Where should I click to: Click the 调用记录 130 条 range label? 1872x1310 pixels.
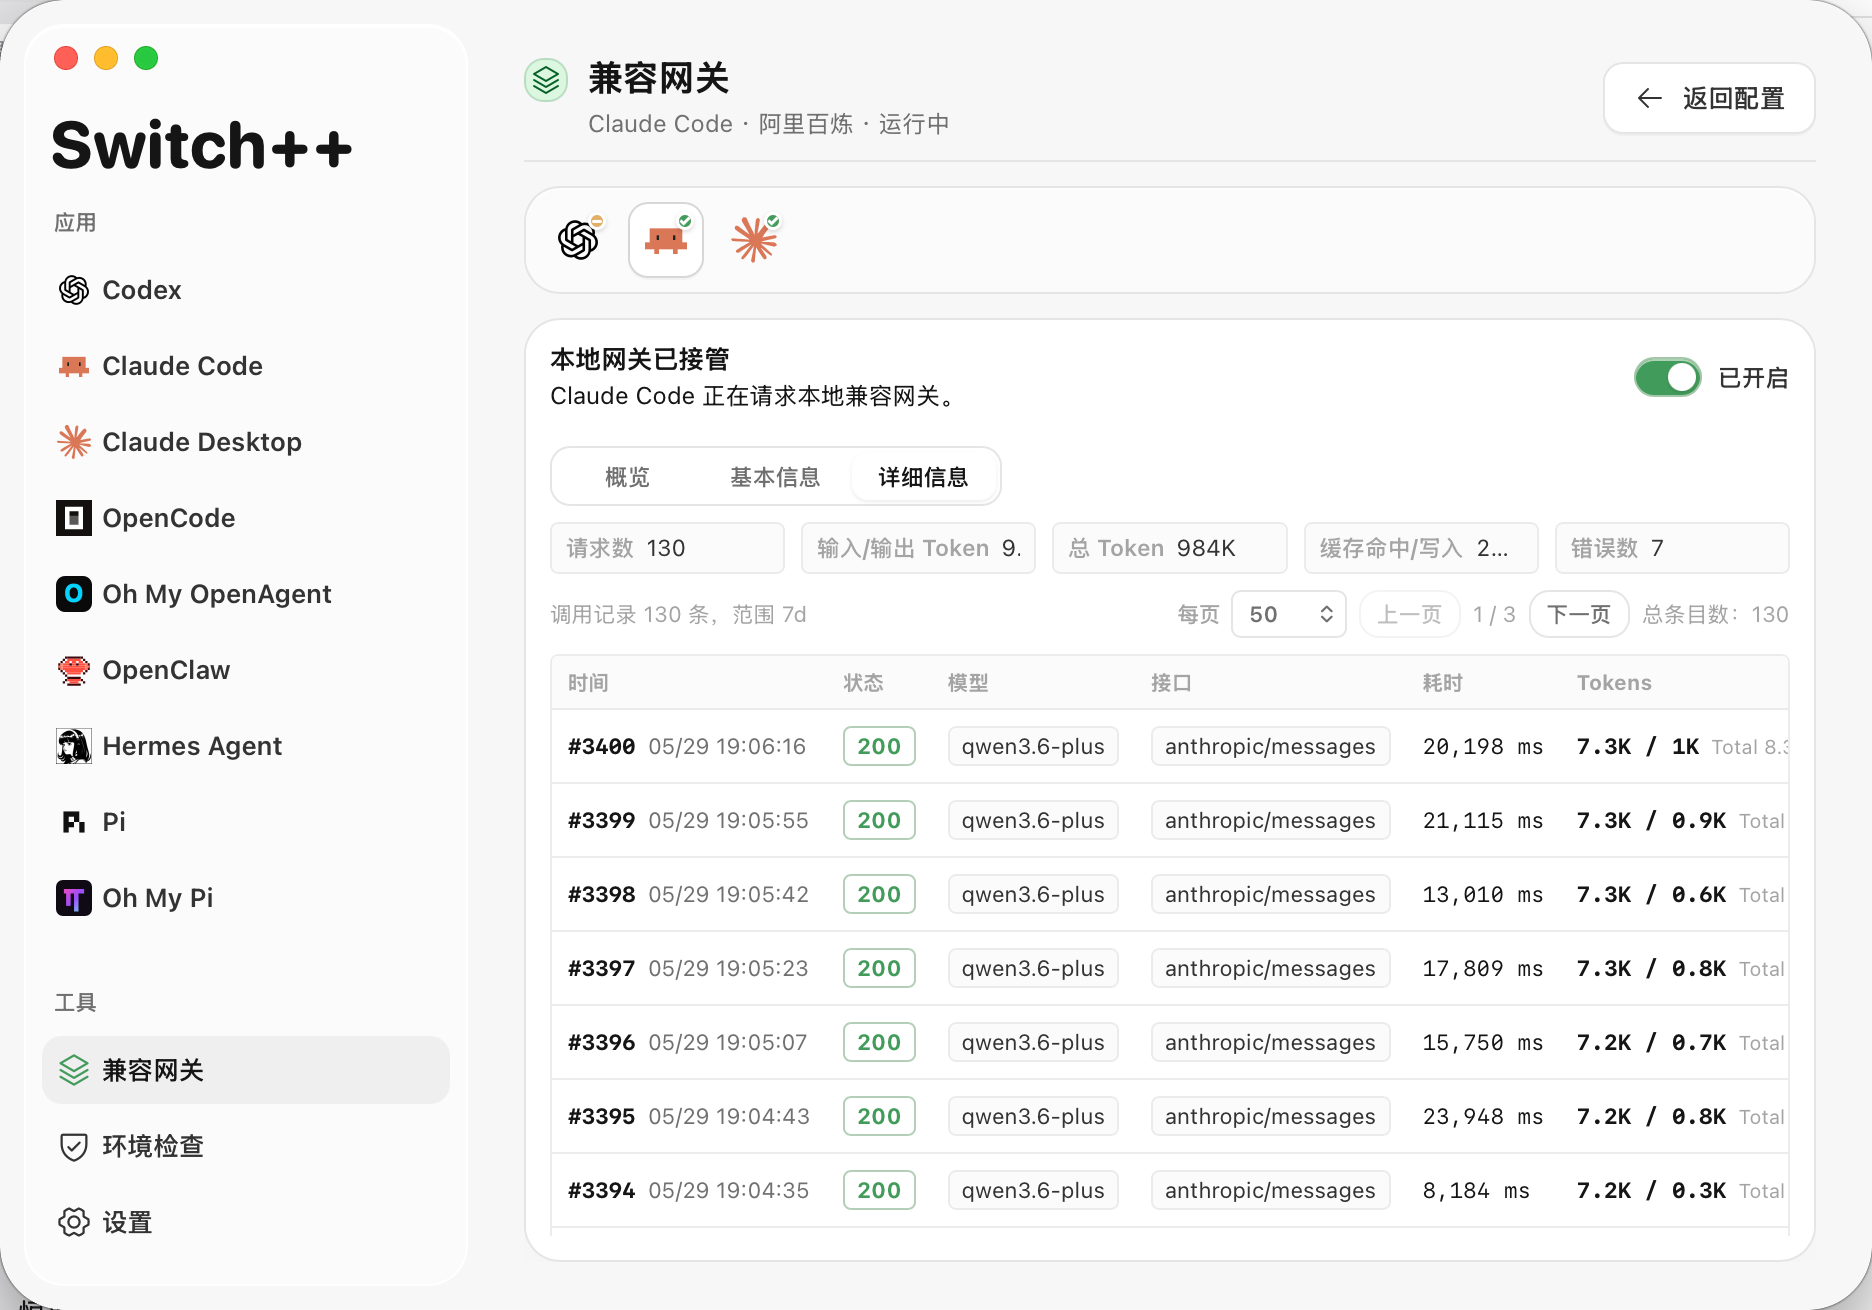tap(678, 614)
